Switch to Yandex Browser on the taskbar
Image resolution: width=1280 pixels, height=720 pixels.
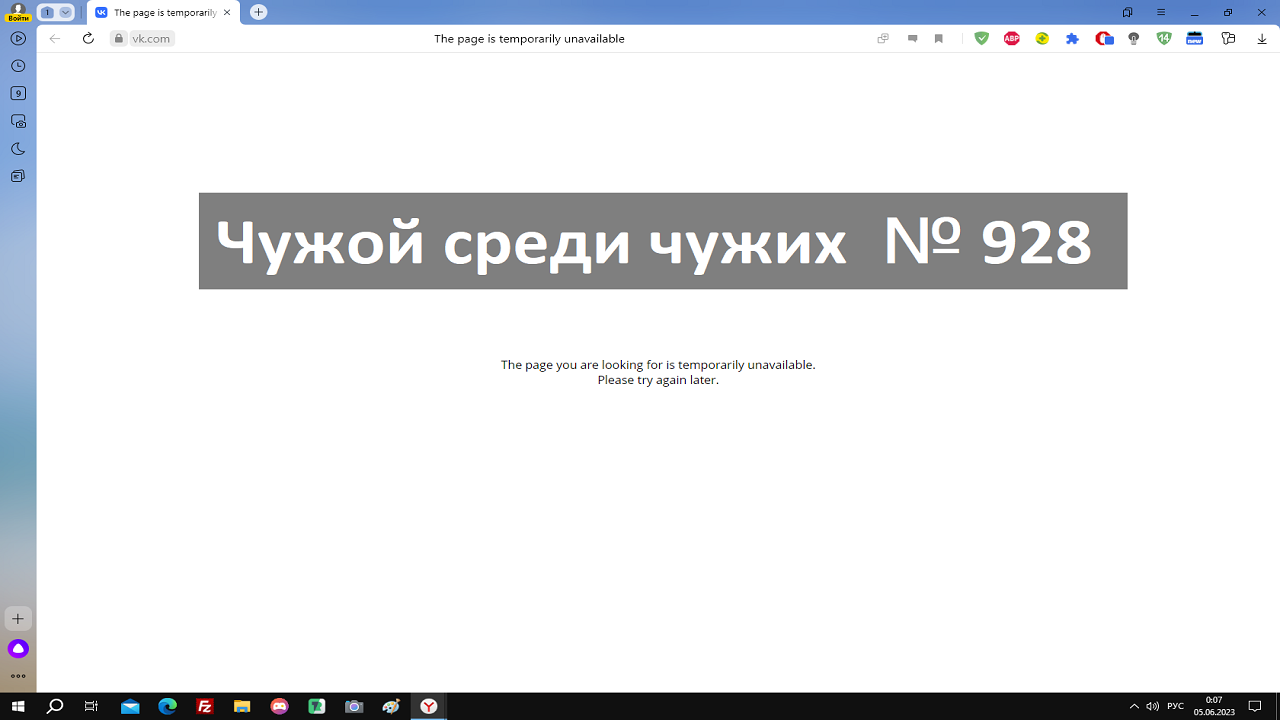pyautogui.click(x=428, y=706)
